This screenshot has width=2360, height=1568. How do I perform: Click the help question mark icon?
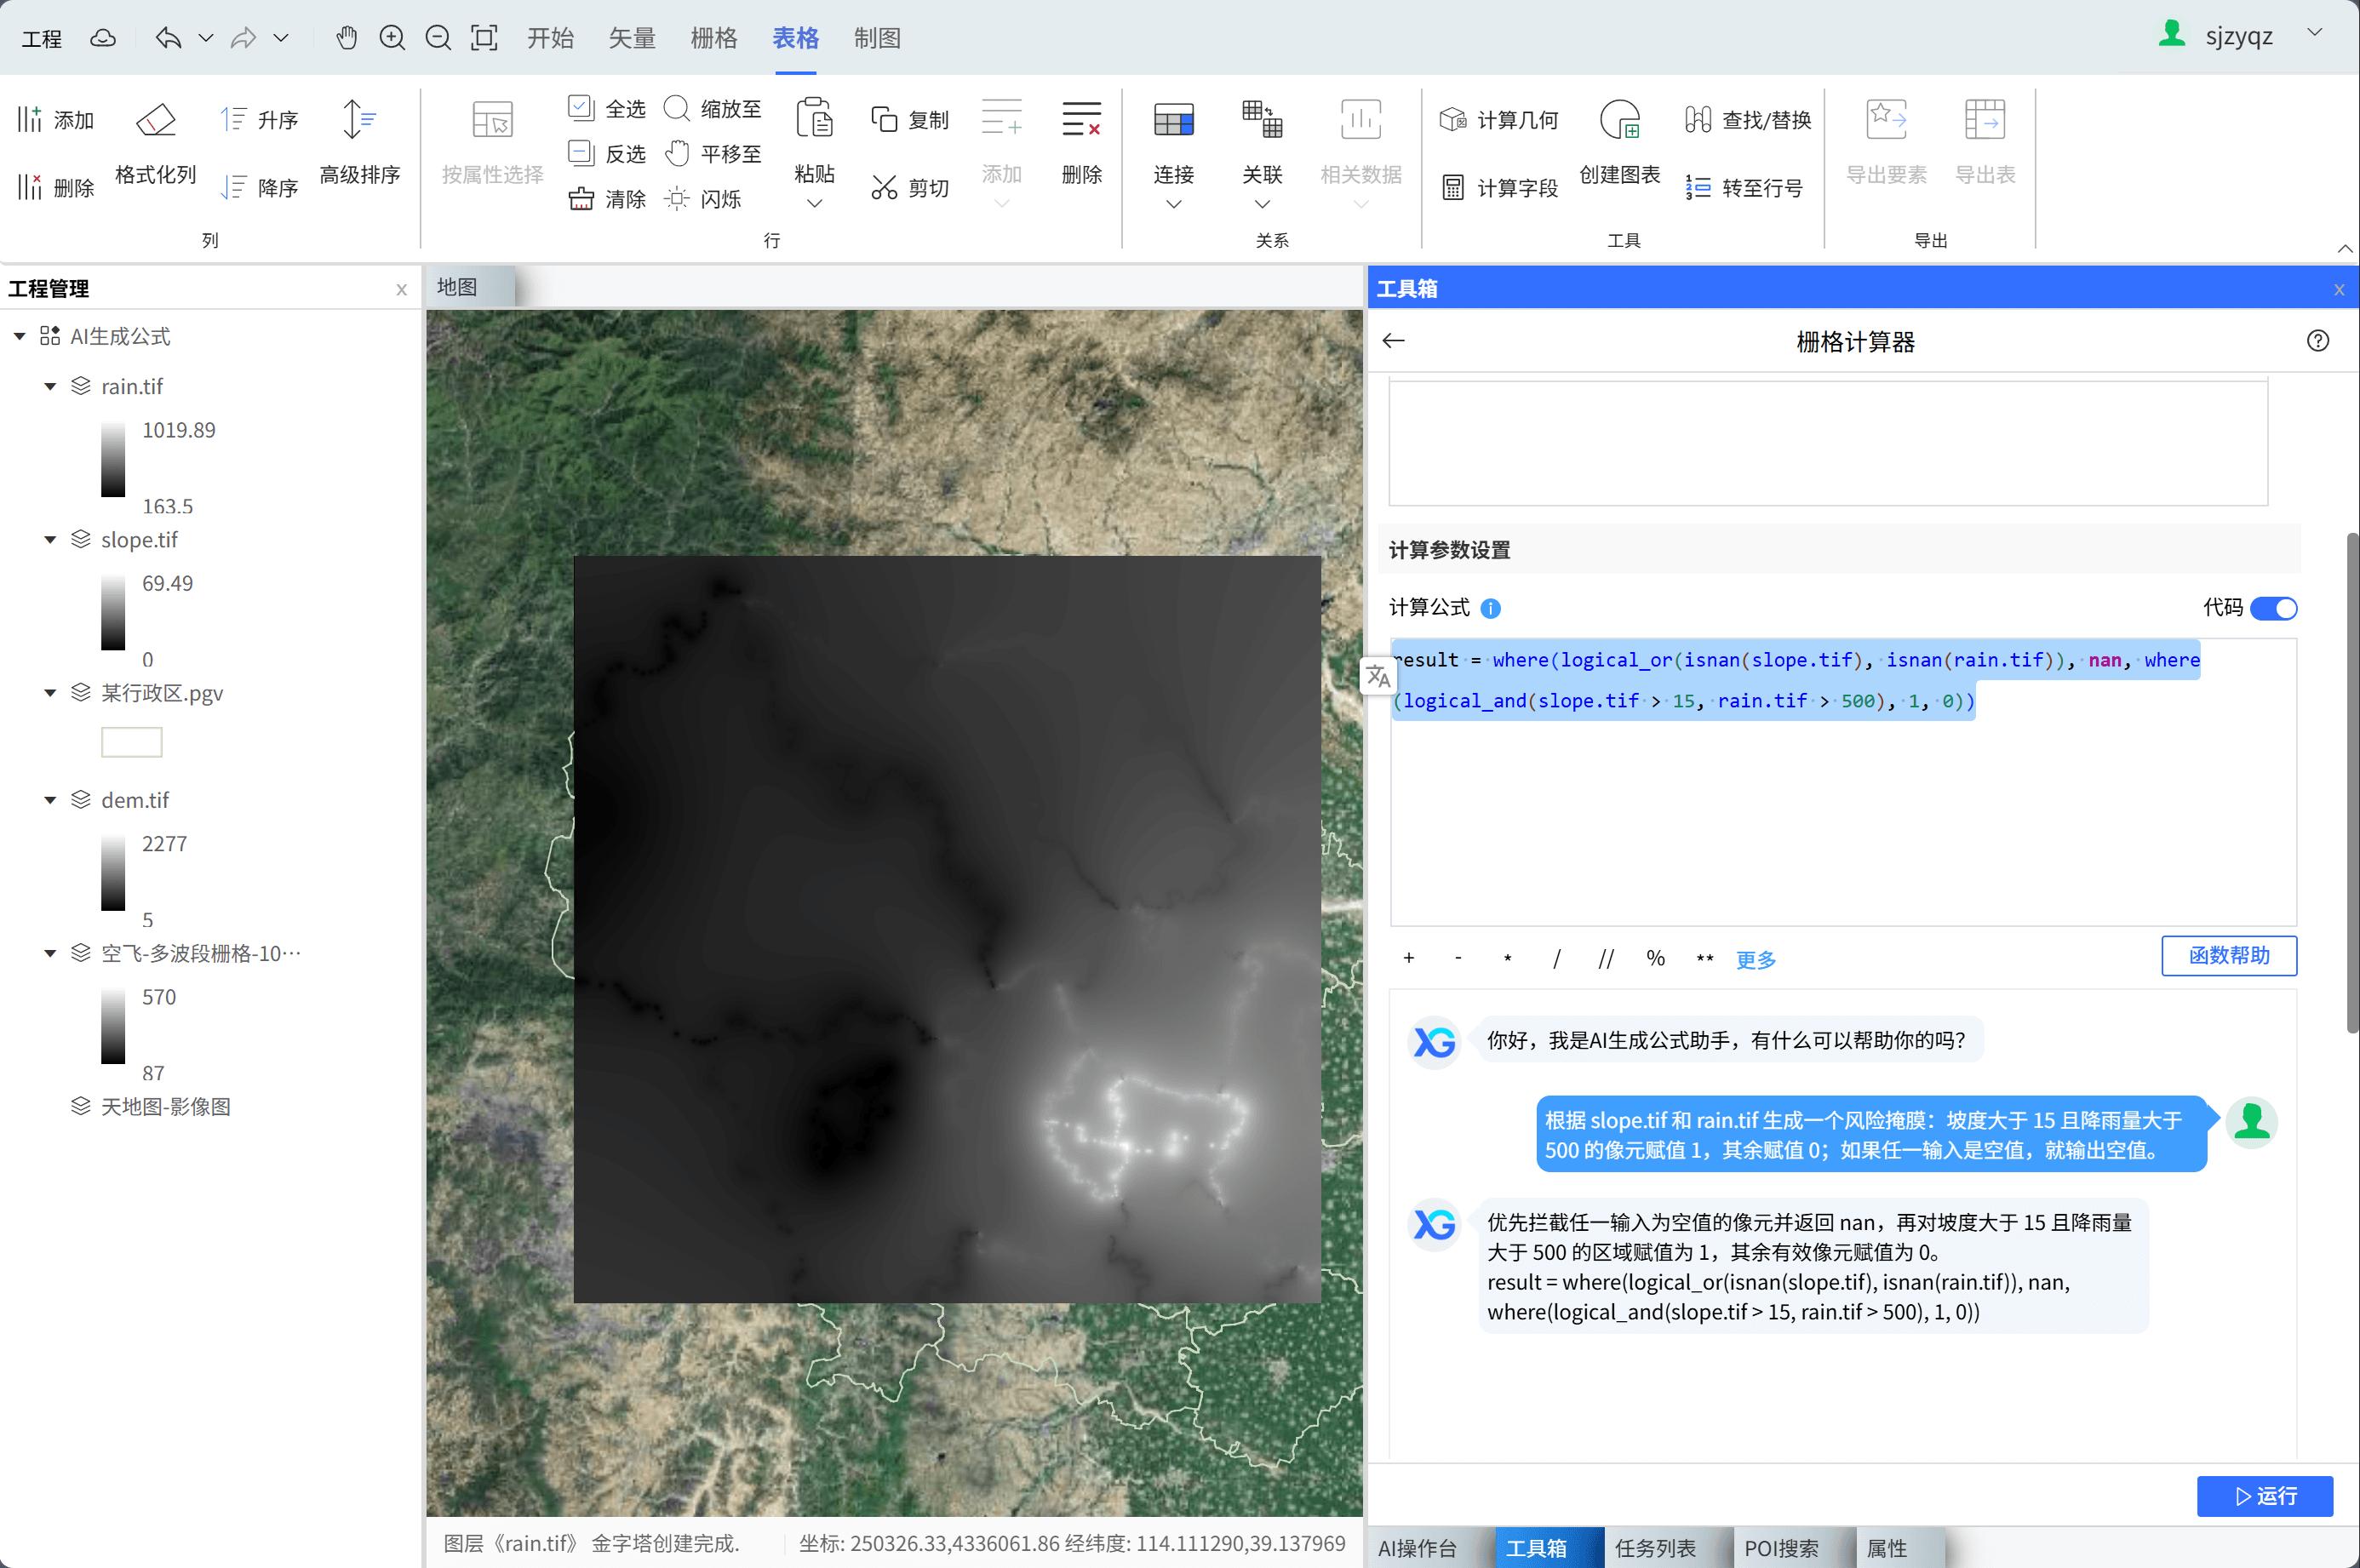tap(2317, 341)
